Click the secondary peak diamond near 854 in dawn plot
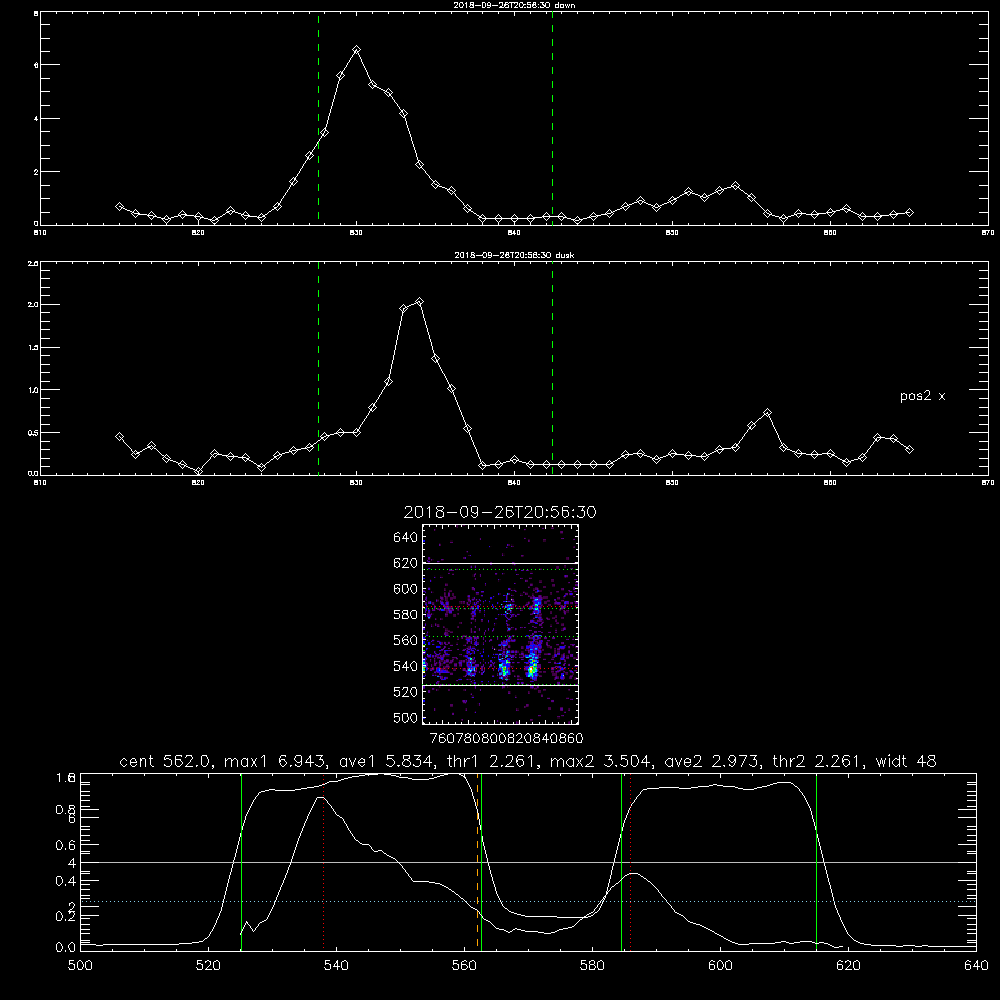The width and height of the screenshot is (1000, 1000). pyautogui.click(x=735, y=186)
